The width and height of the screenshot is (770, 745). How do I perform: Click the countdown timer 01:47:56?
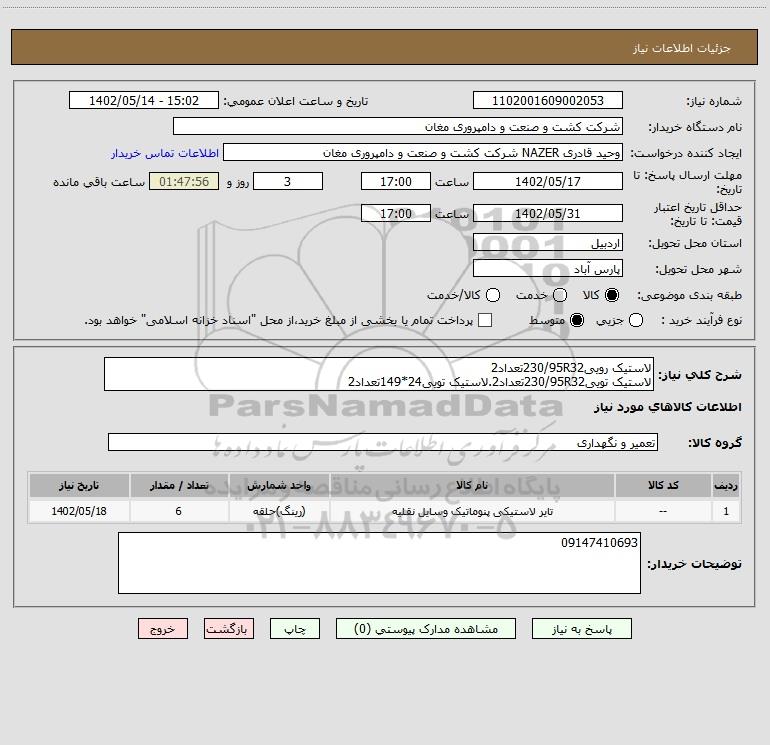[184, 181]
